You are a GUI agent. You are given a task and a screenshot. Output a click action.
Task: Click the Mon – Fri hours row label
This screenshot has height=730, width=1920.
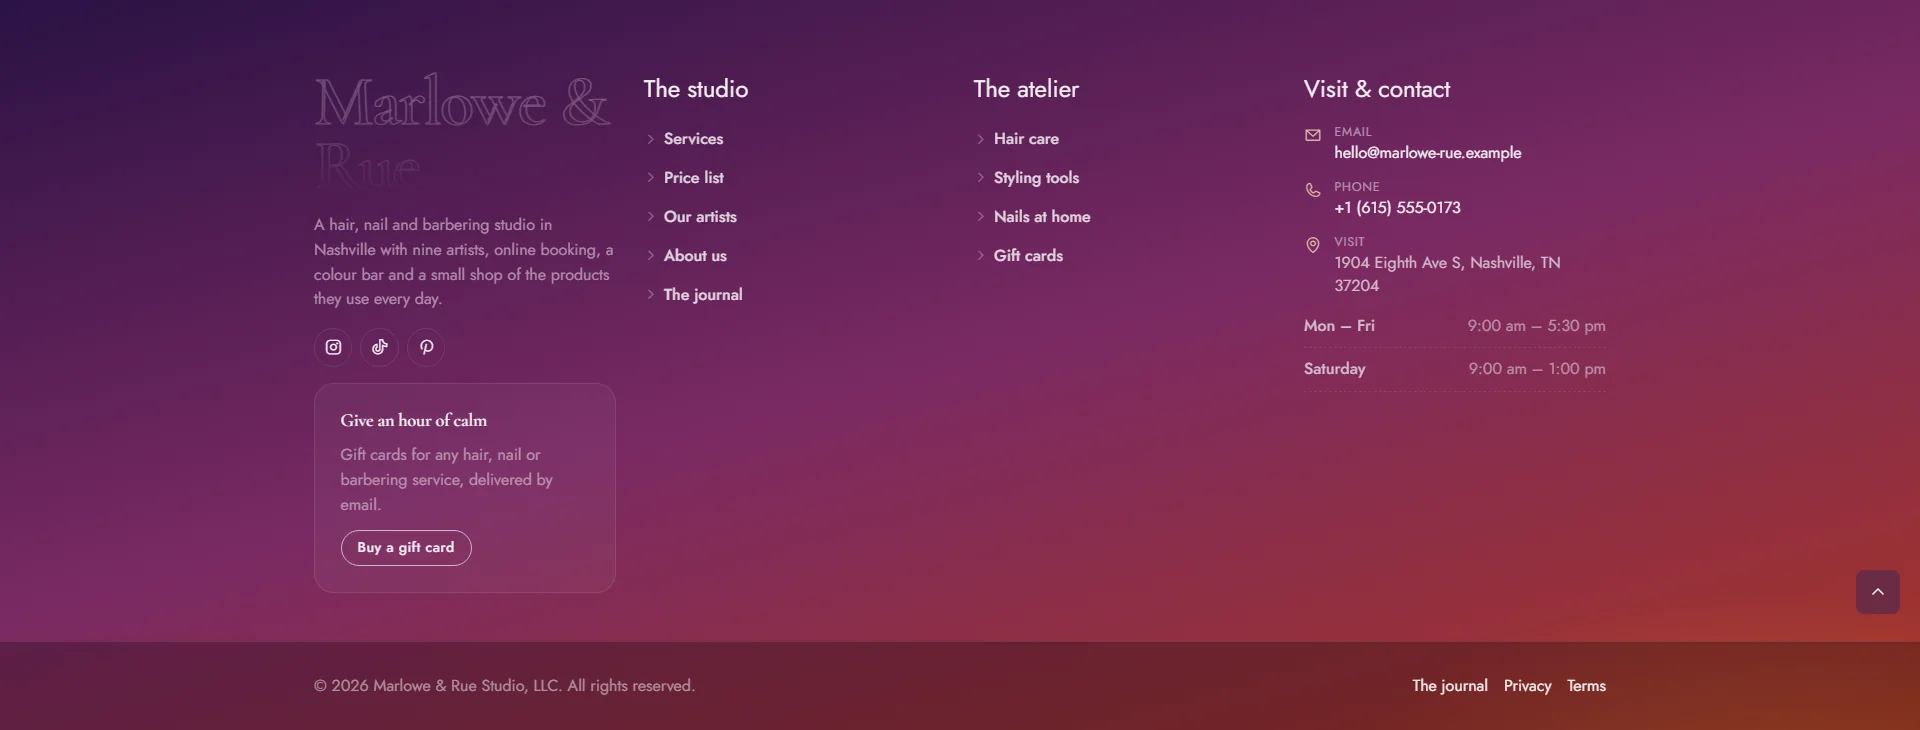pyautogui.click(x=1339, y=326)
